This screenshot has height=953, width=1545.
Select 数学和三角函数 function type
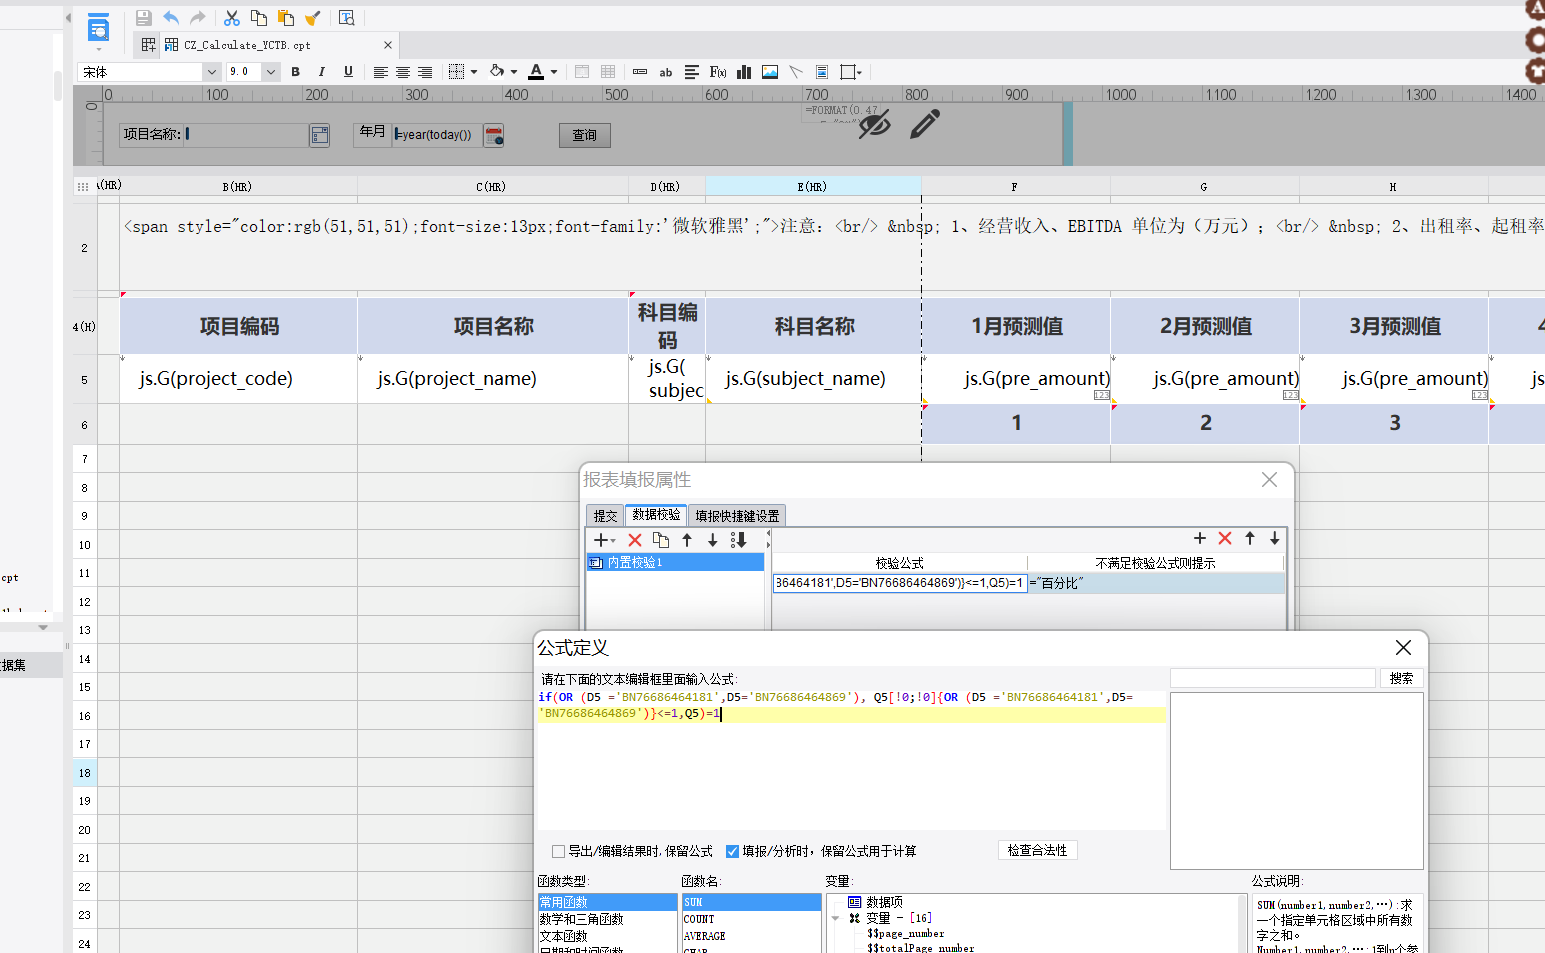607,919
